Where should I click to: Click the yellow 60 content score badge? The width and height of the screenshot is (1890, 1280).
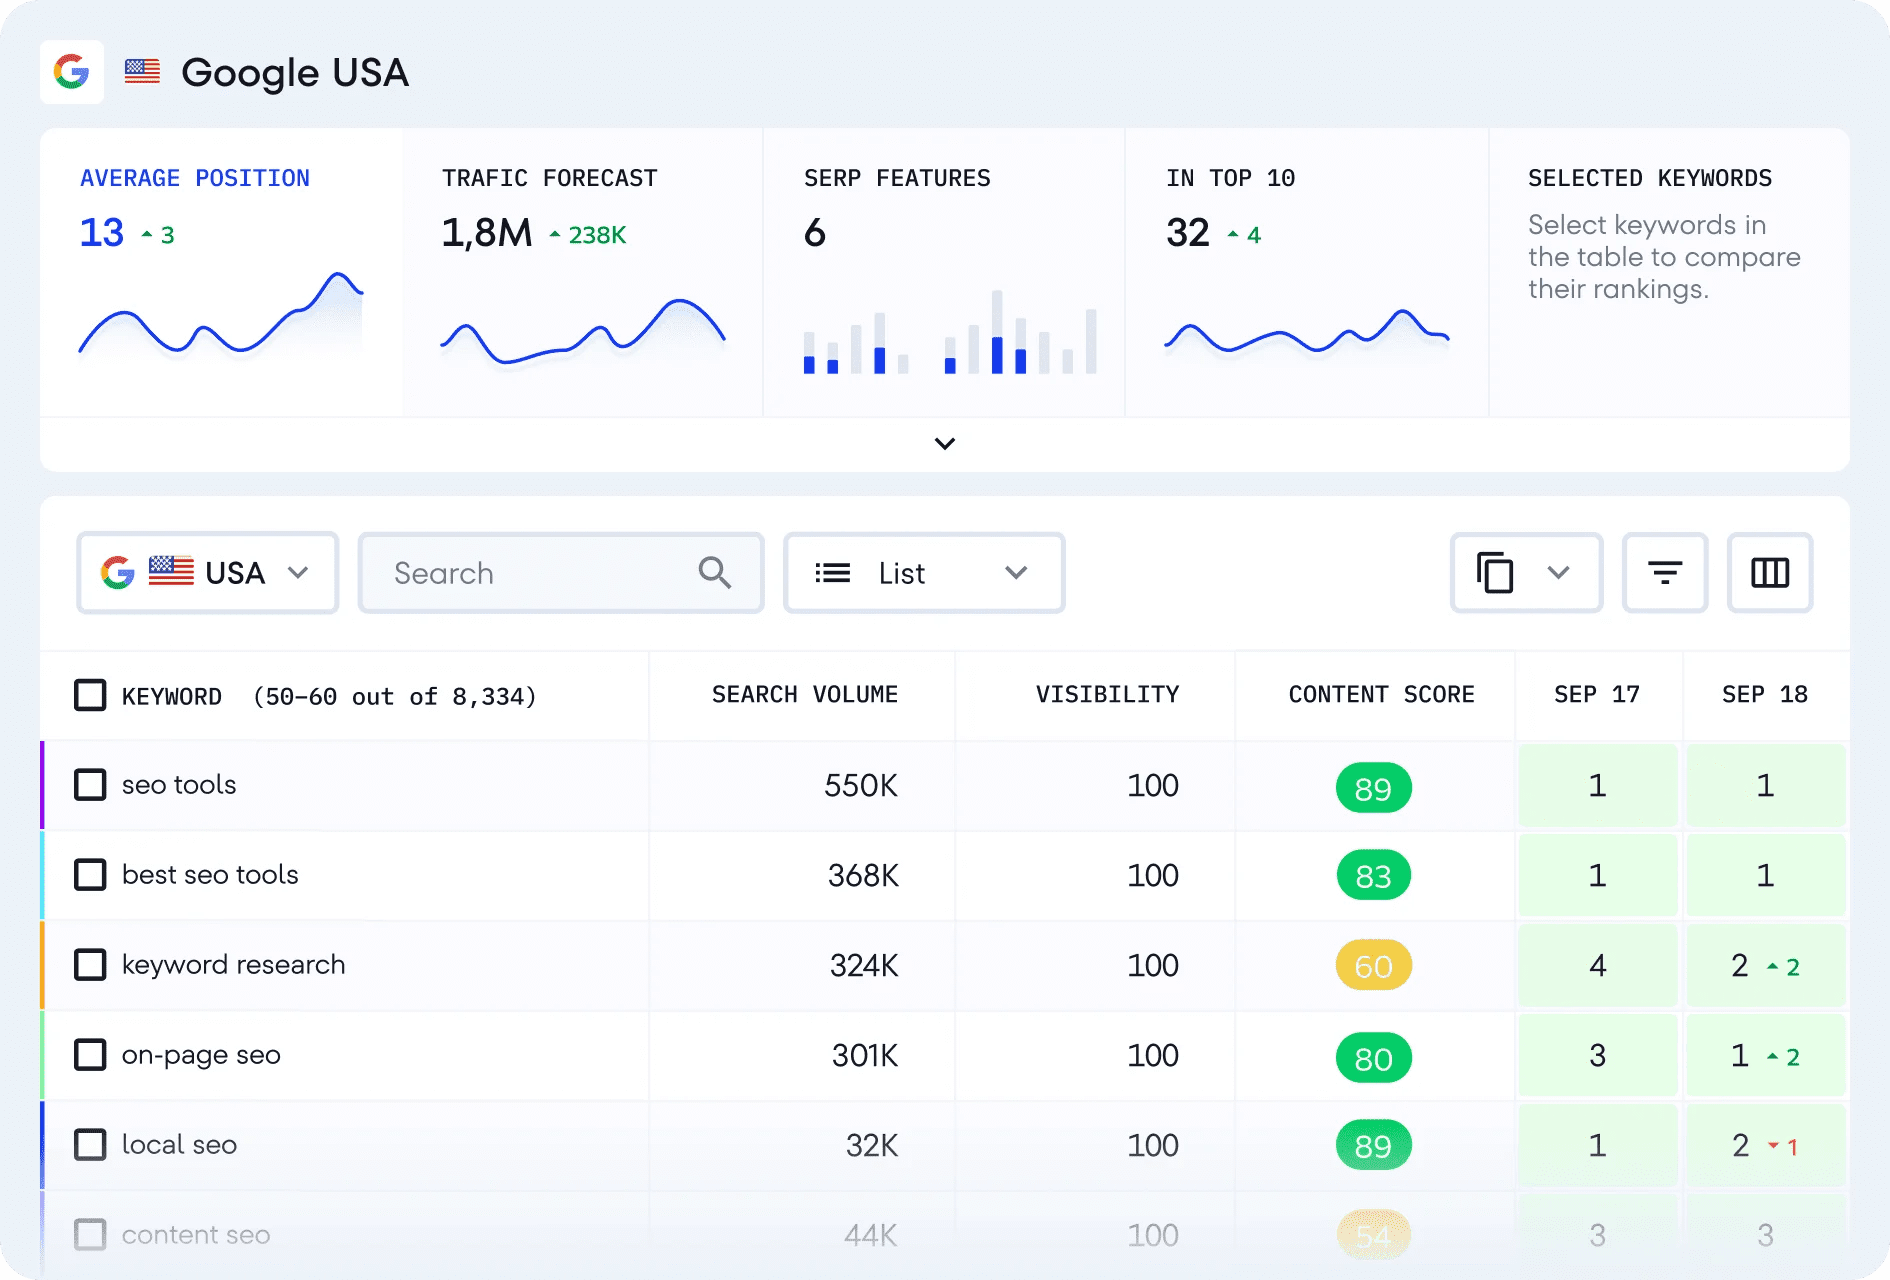click(x=1373, y=966)
